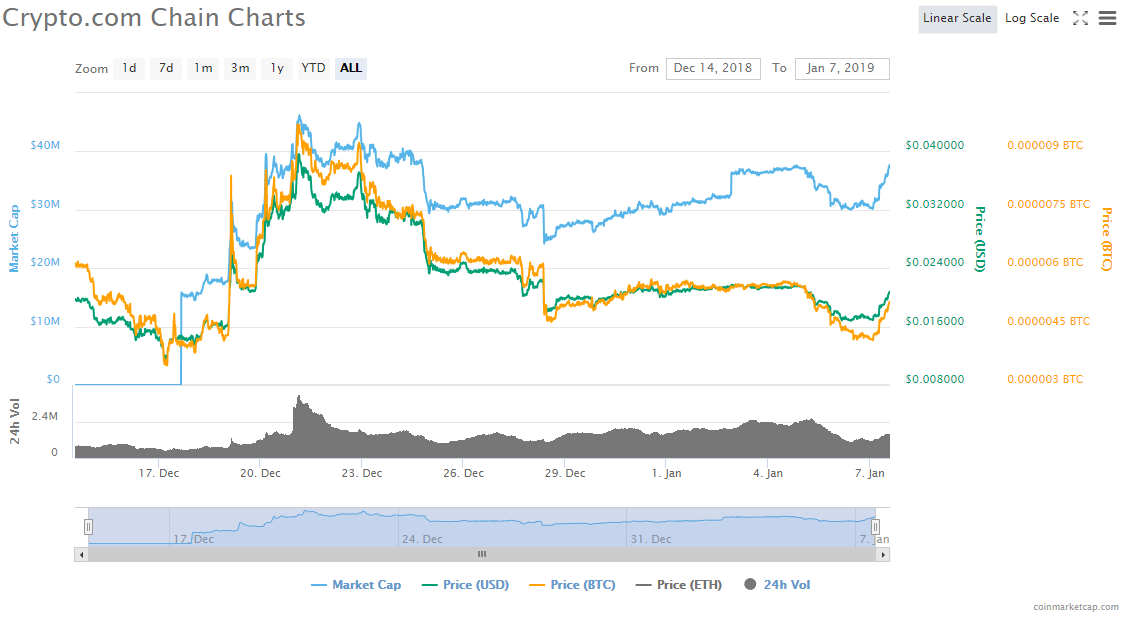Click the 31. Dec label in navigator
1127x621 pixels.
651,539
